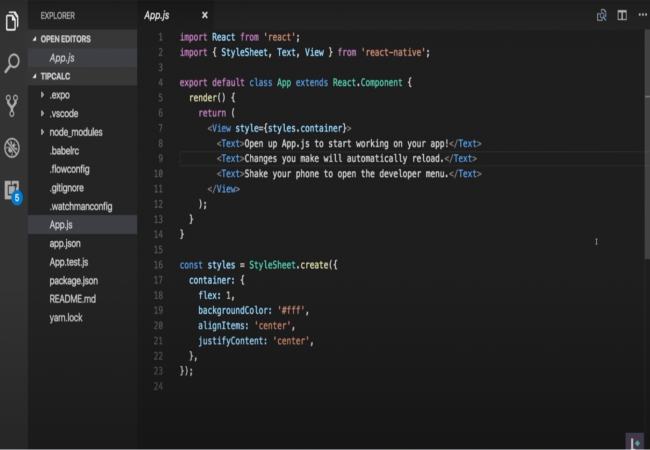Open the More Actions ellipsis menu
This screenshot has height=450, width=650.
click(641, 15)
